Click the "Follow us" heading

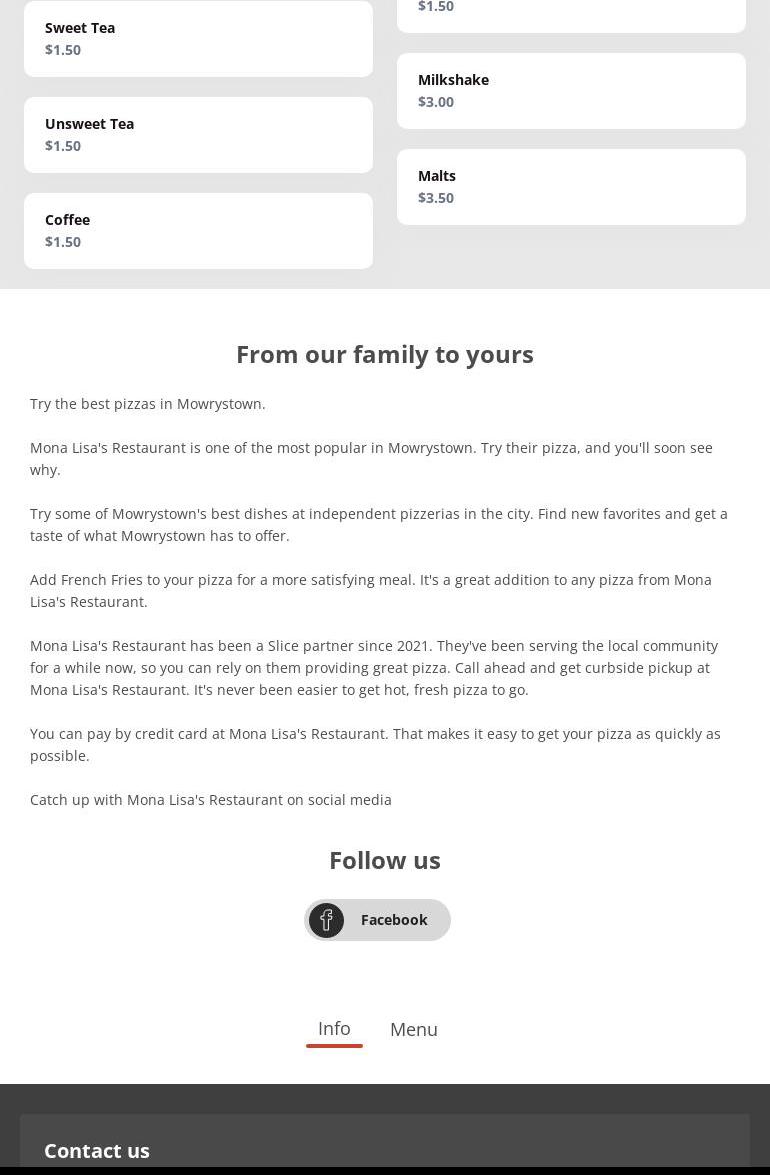[385, 860]
